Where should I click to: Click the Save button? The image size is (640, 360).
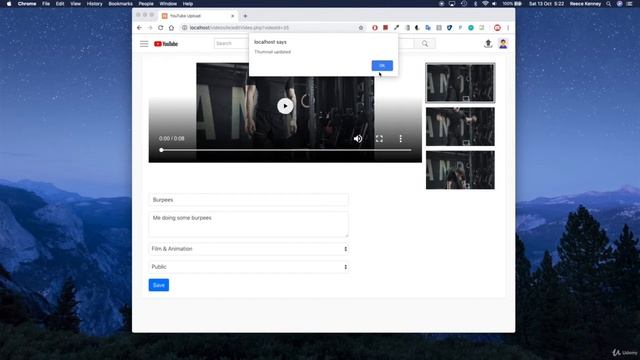[x=159, y=285]
